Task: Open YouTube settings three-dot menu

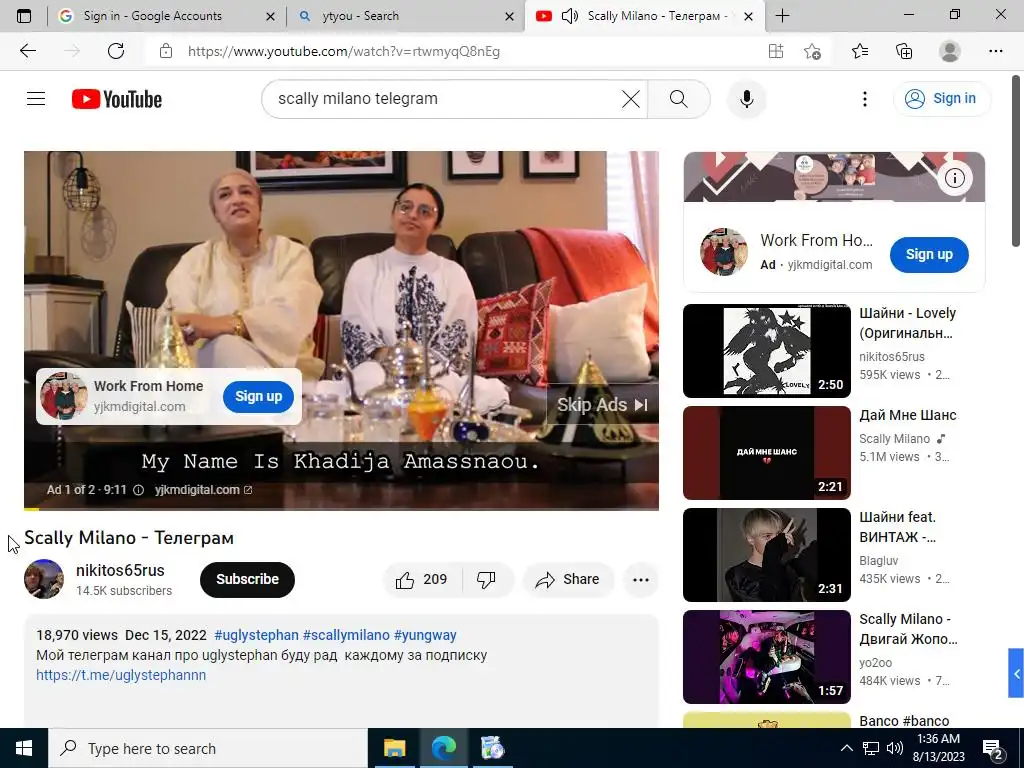Action: tap(865, 99)
